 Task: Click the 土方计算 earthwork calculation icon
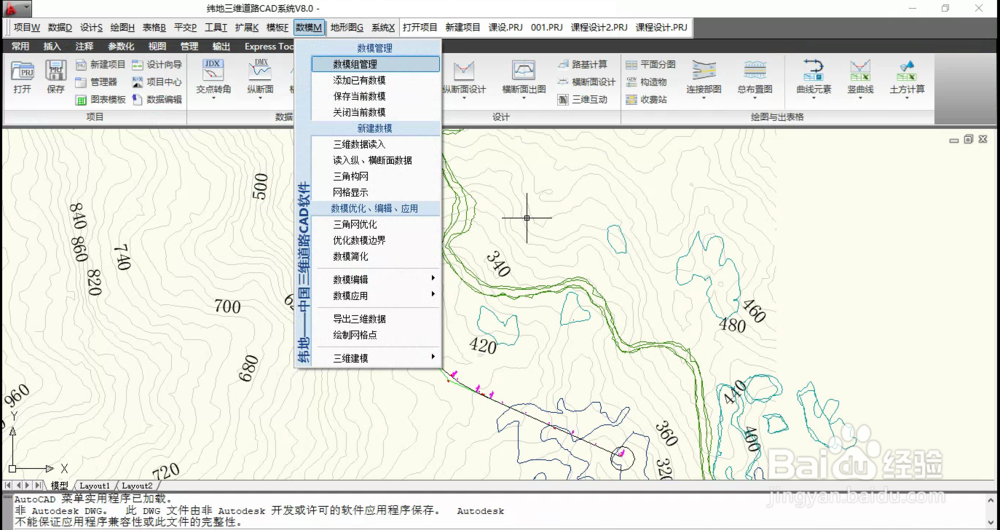pyautogui.click(x=907, y=71)
